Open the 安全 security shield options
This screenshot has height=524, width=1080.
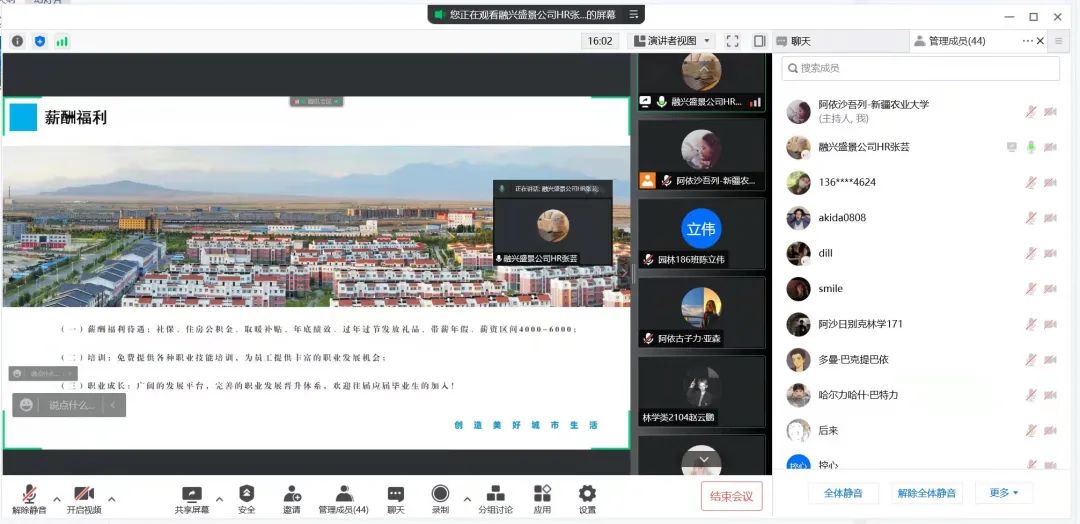[x=246, y=497]
